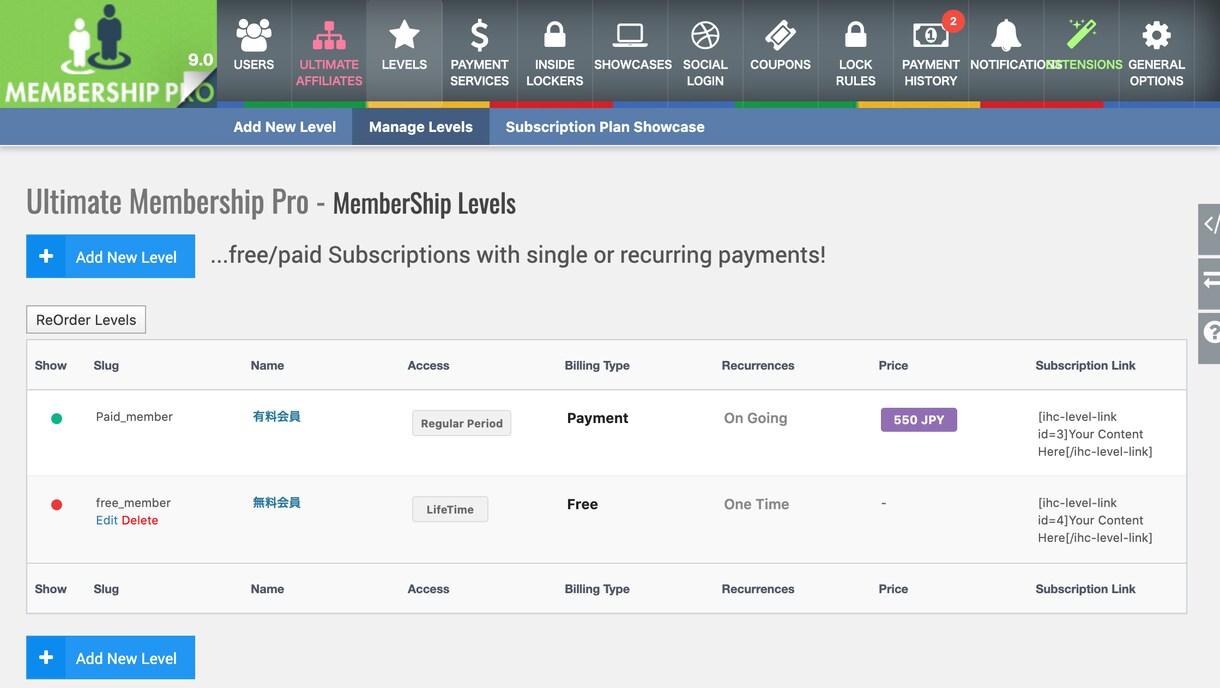Open Ultimate Affiliates hierarchy icon
The height and width of the screenshot is (688, 1220).
(329, 36)
